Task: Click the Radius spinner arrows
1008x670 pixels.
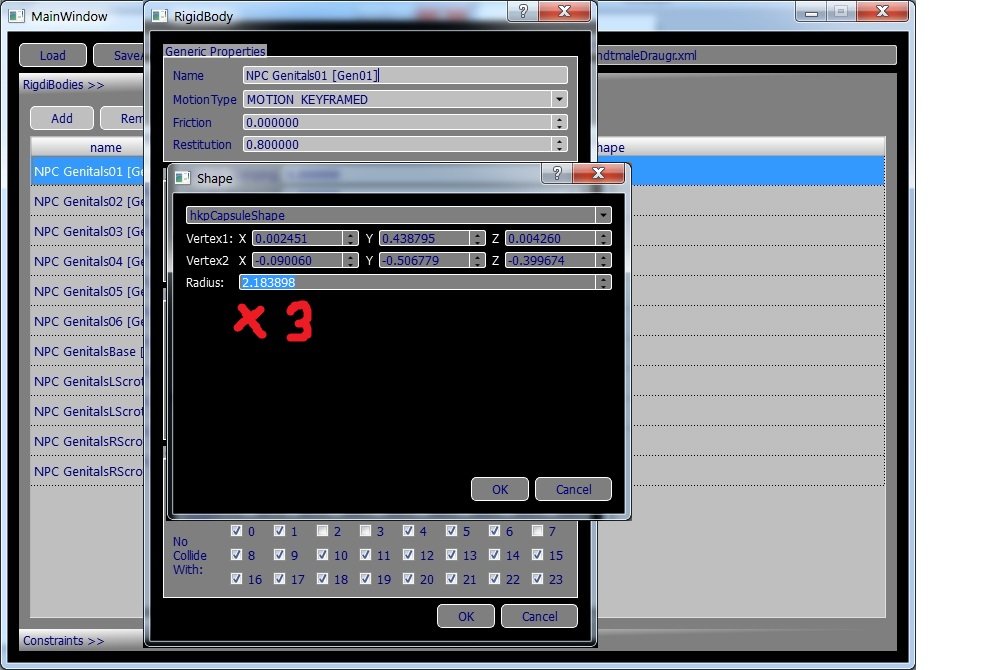Action: coord(603,282)
